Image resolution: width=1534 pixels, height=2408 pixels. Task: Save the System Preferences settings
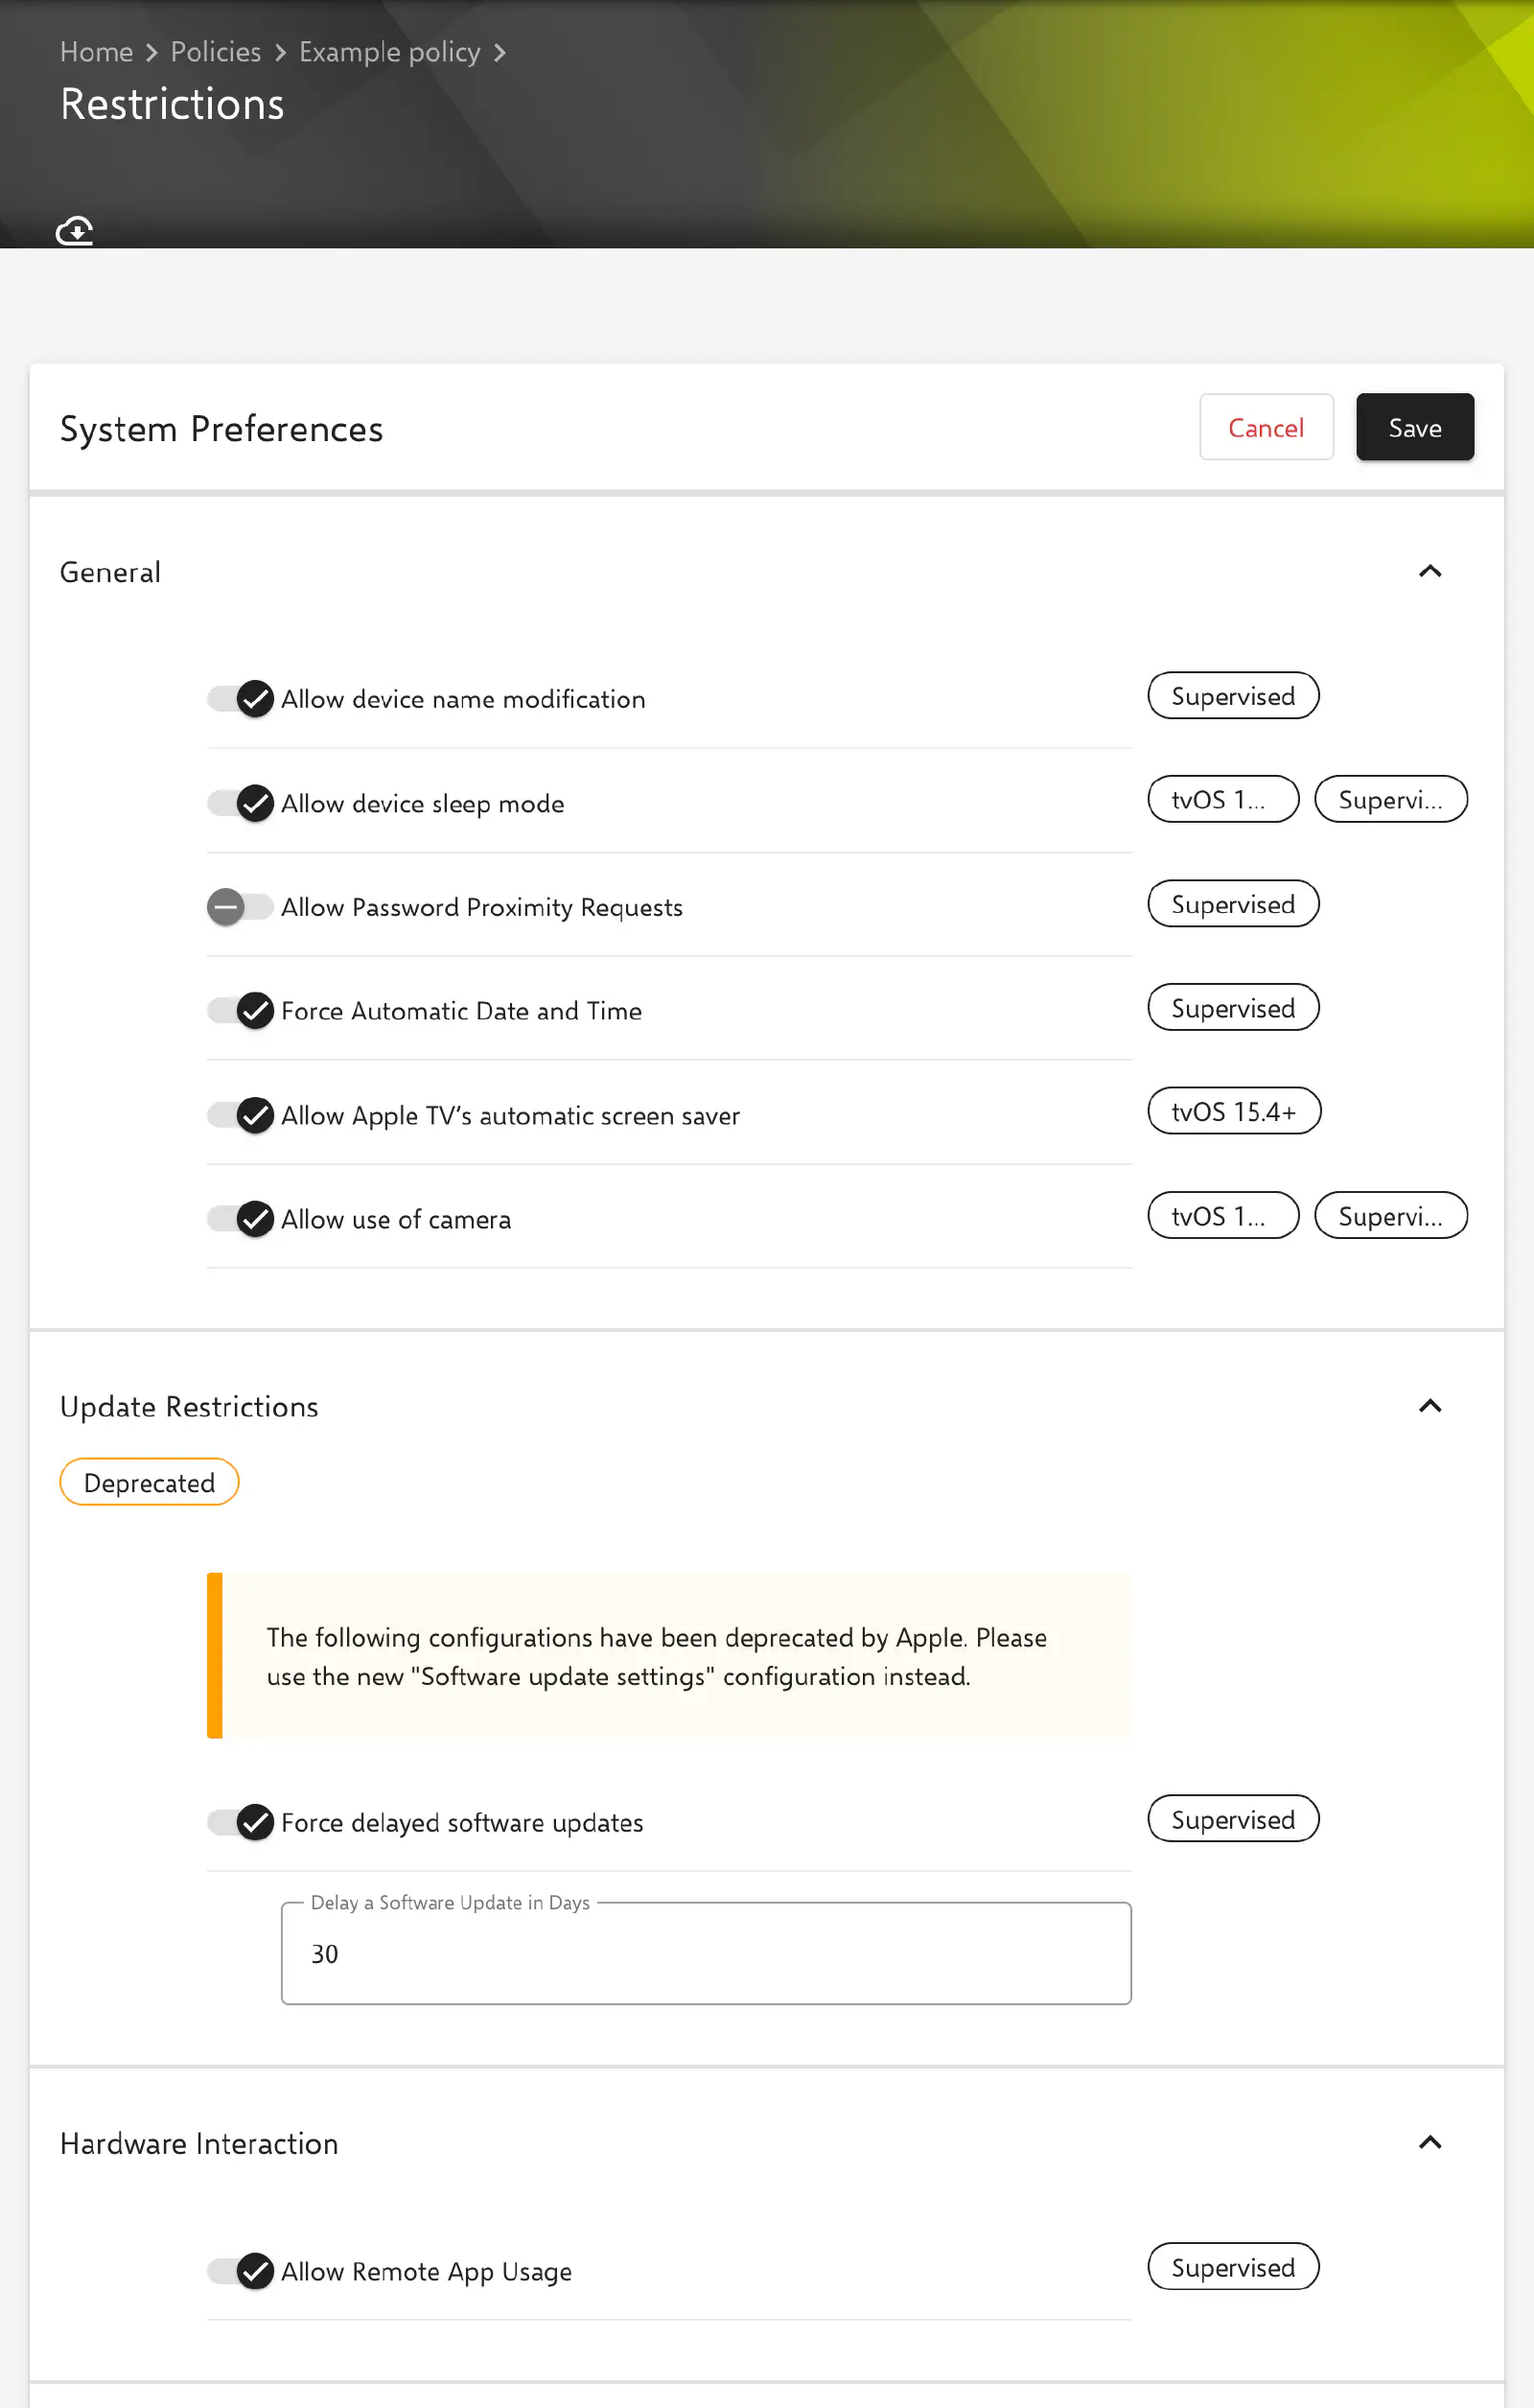1414,427
